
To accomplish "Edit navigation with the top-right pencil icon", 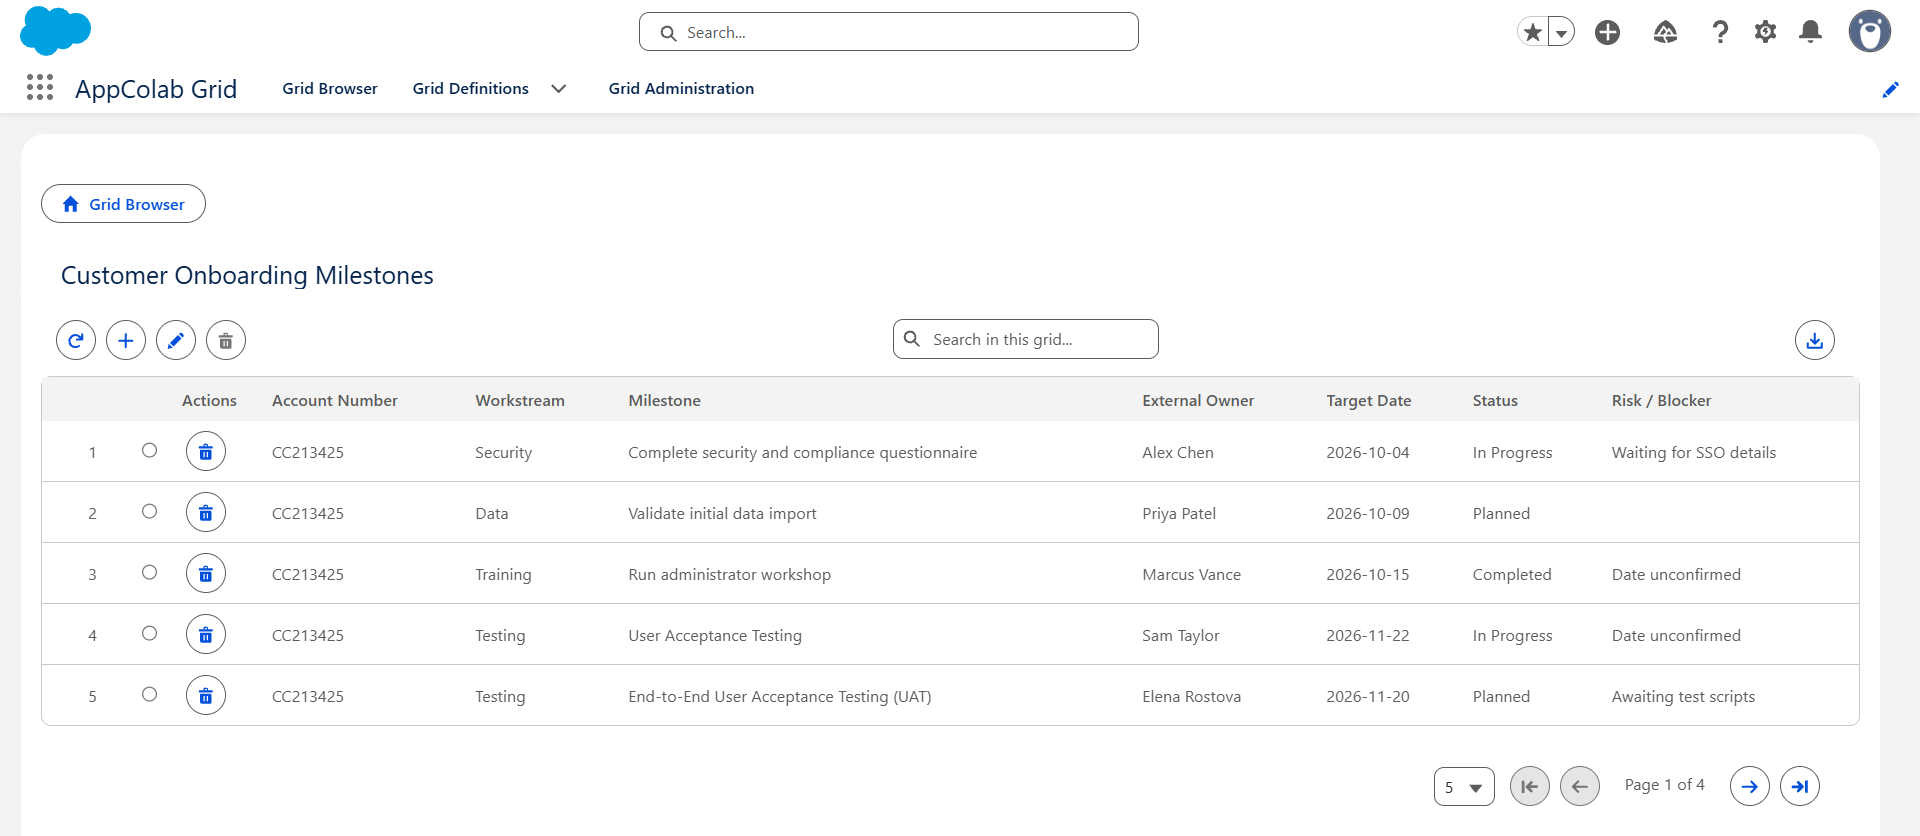I will 1891,90.
